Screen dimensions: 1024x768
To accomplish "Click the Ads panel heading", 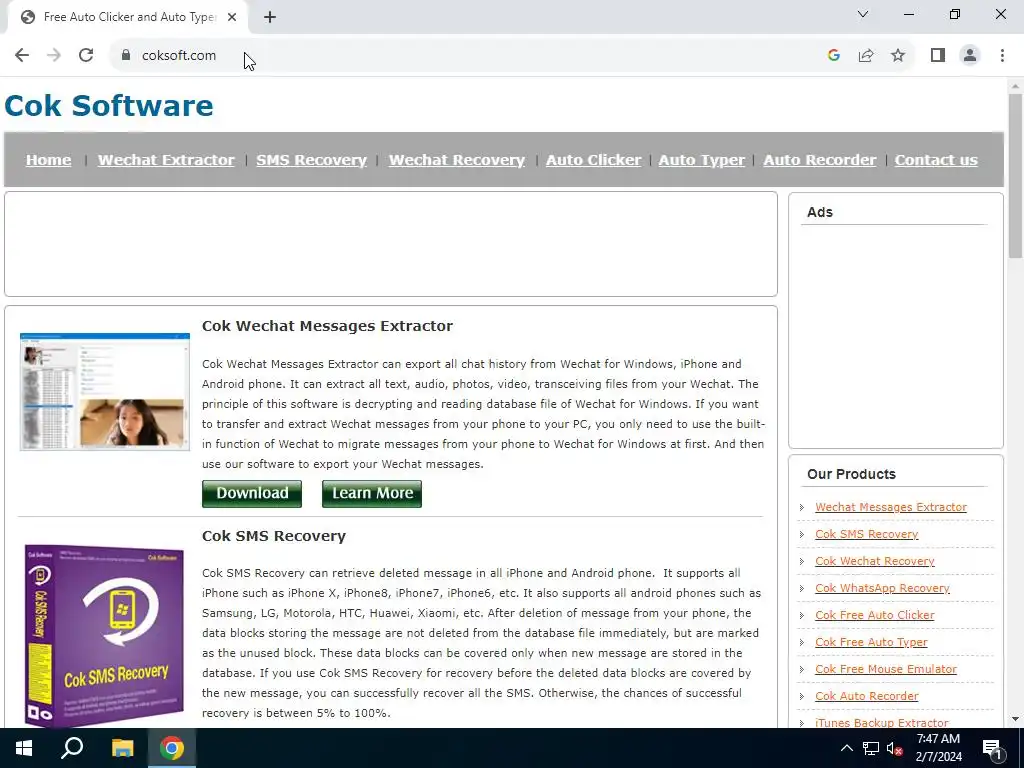I will (820, 212).
